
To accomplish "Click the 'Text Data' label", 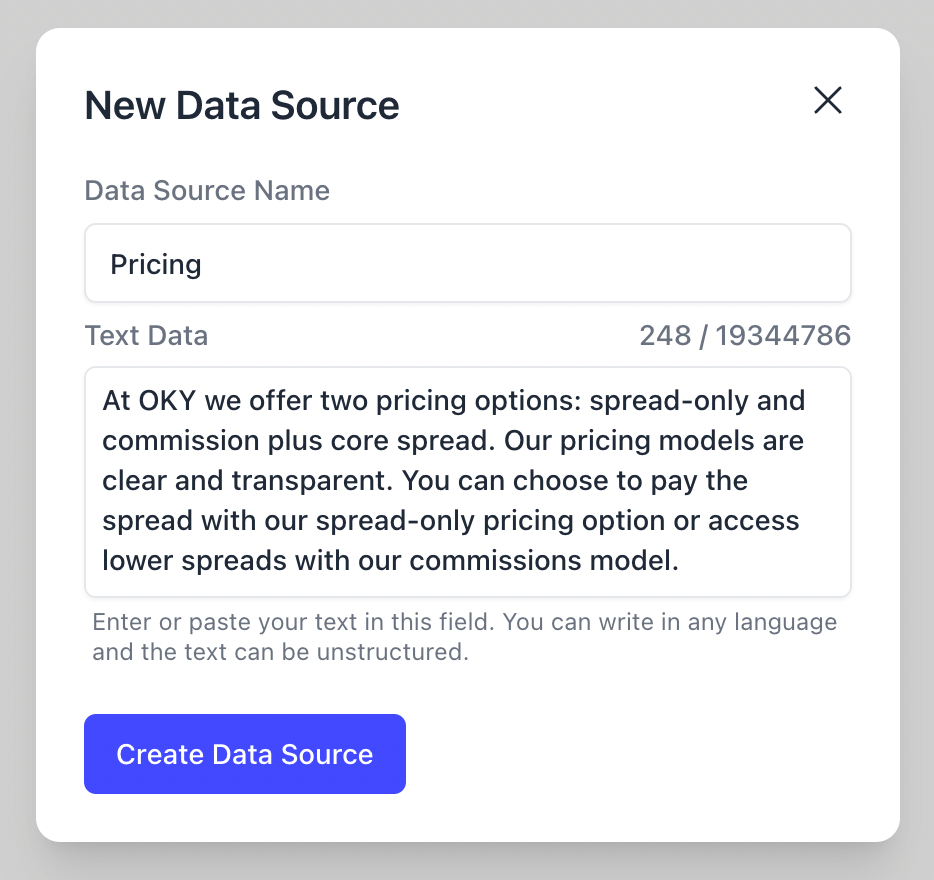I will [x=146, y=335].
